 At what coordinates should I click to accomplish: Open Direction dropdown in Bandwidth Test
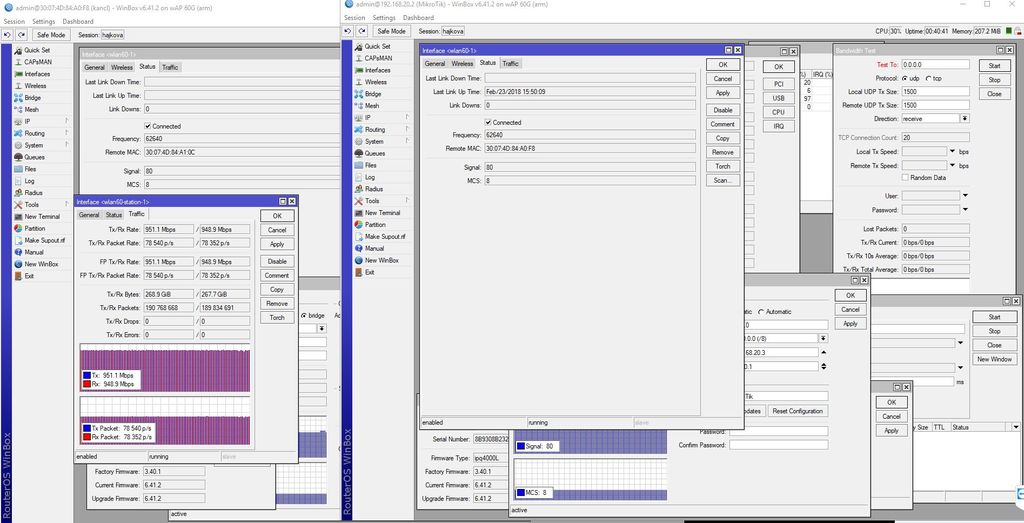pyautogui.click(x=965, y=119)
